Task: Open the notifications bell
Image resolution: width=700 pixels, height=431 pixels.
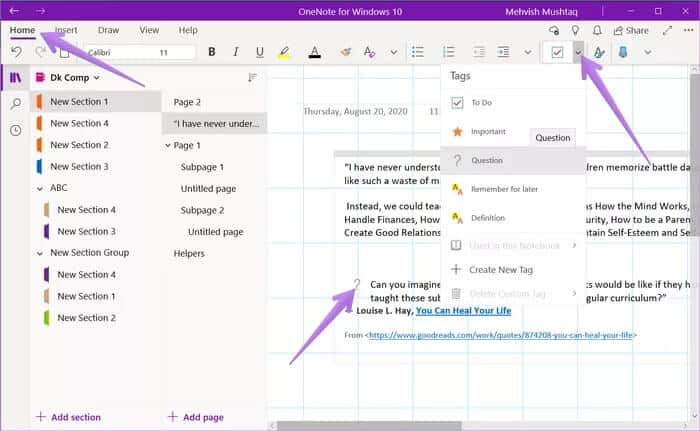Action: coord(597,31)
